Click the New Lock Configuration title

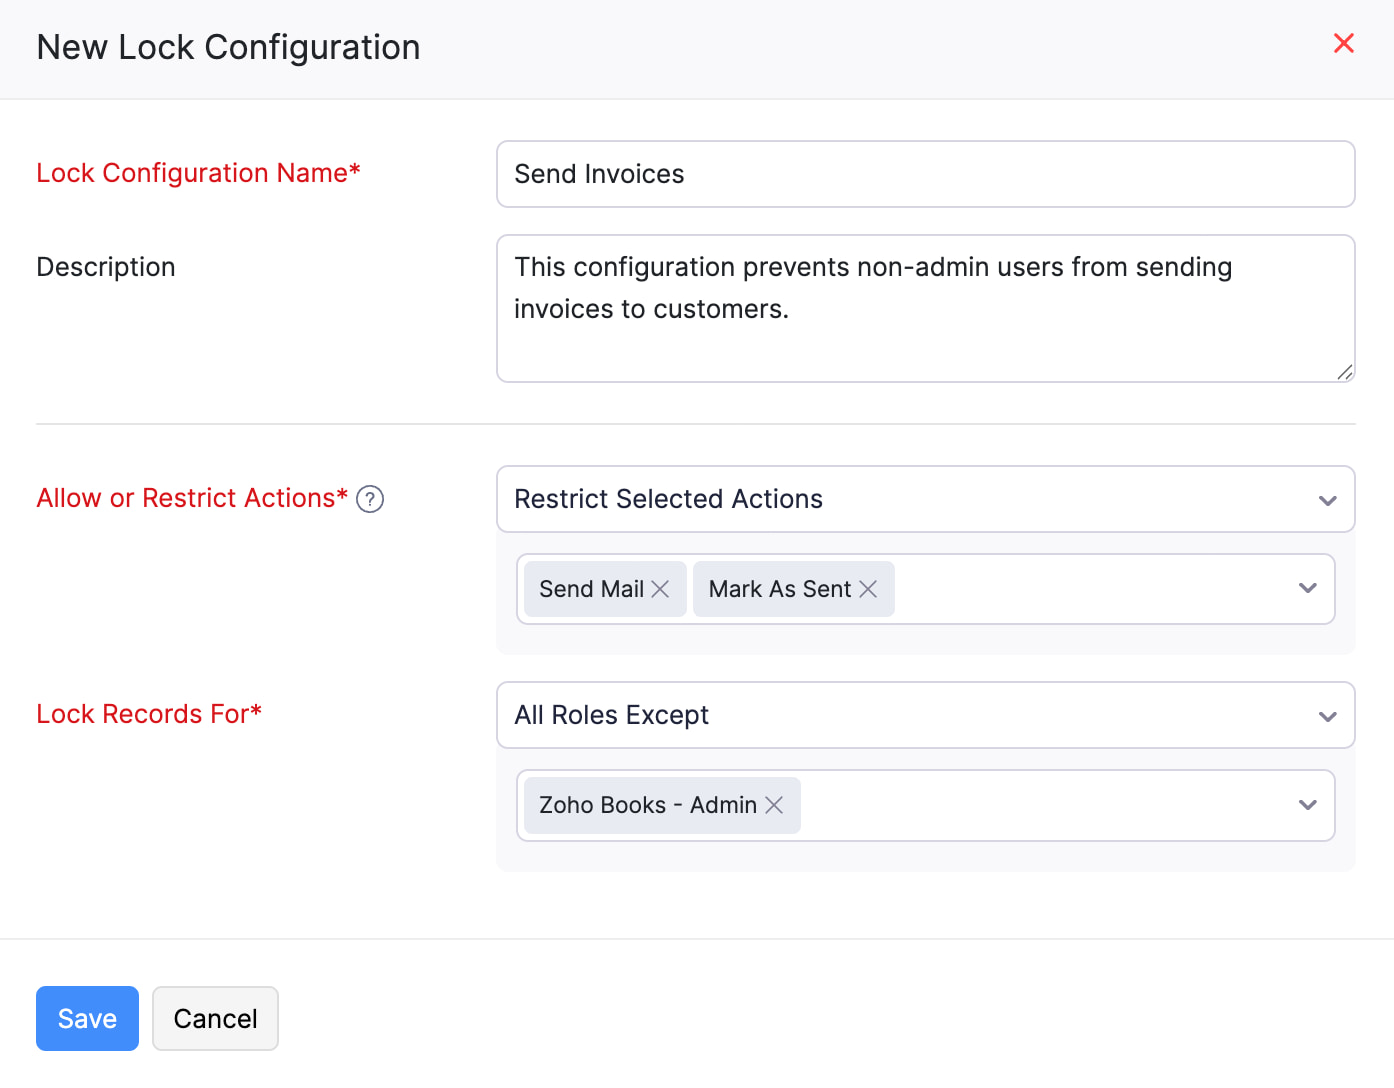tap(228, 47)
